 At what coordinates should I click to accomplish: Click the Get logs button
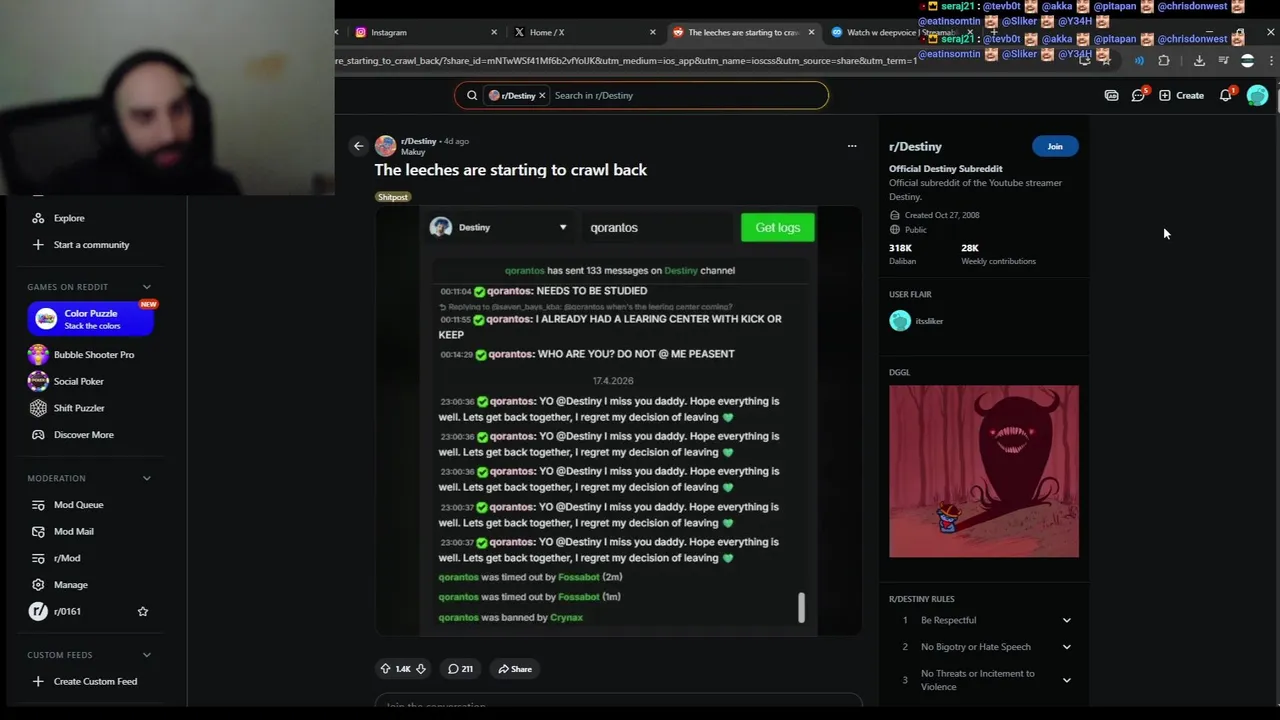[777, 227]
